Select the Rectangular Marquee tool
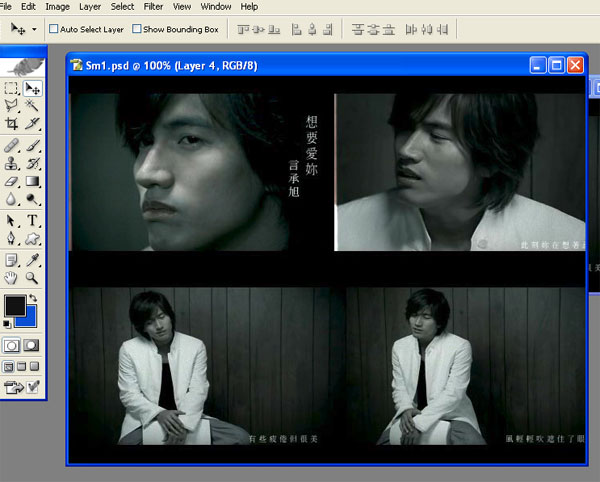This screenshot has width=600, height=482. (11, 89)
